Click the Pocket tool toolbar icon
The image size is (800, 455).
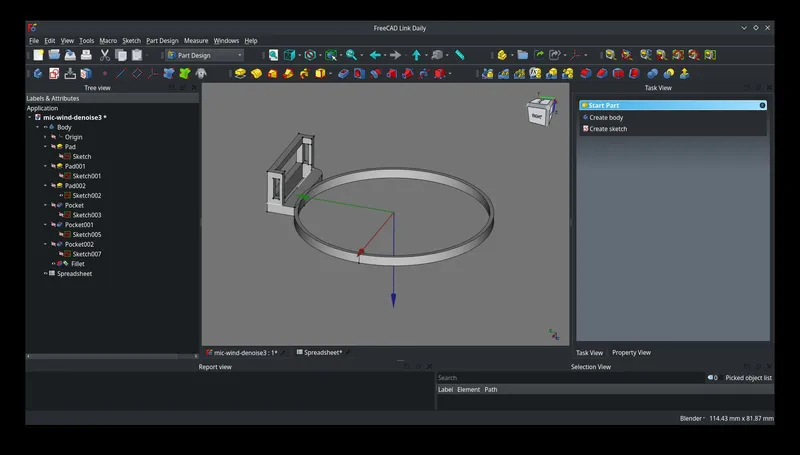(343, 74)
